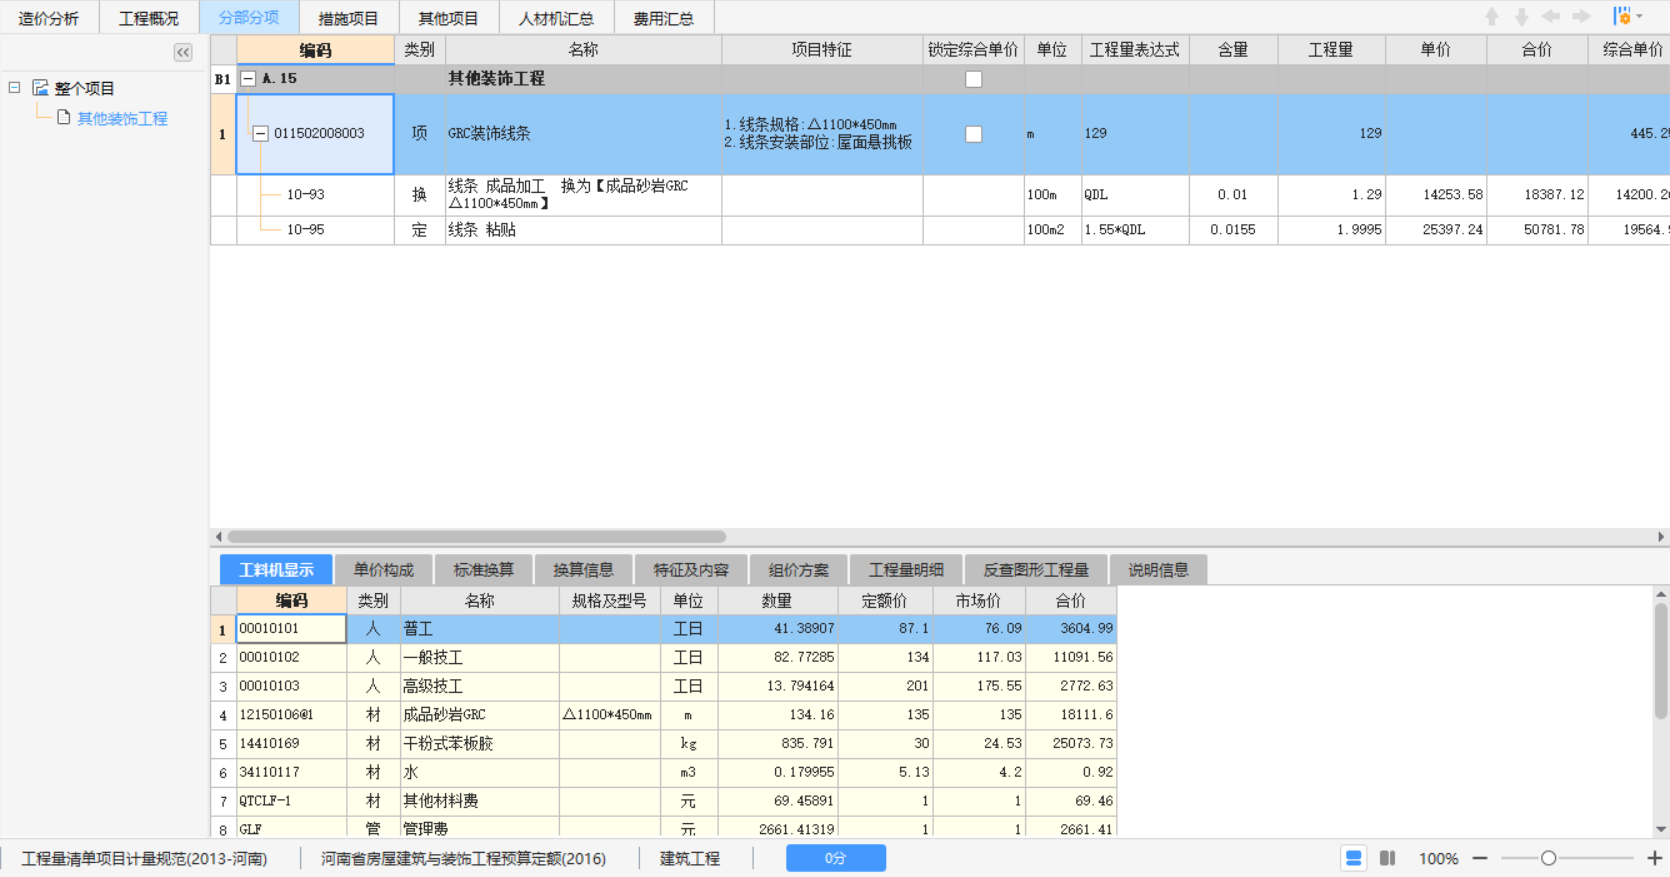Switch to 标准换算 bottom tab
The height and width of the screenshot is (877, 1670).
tap(484, 570)
